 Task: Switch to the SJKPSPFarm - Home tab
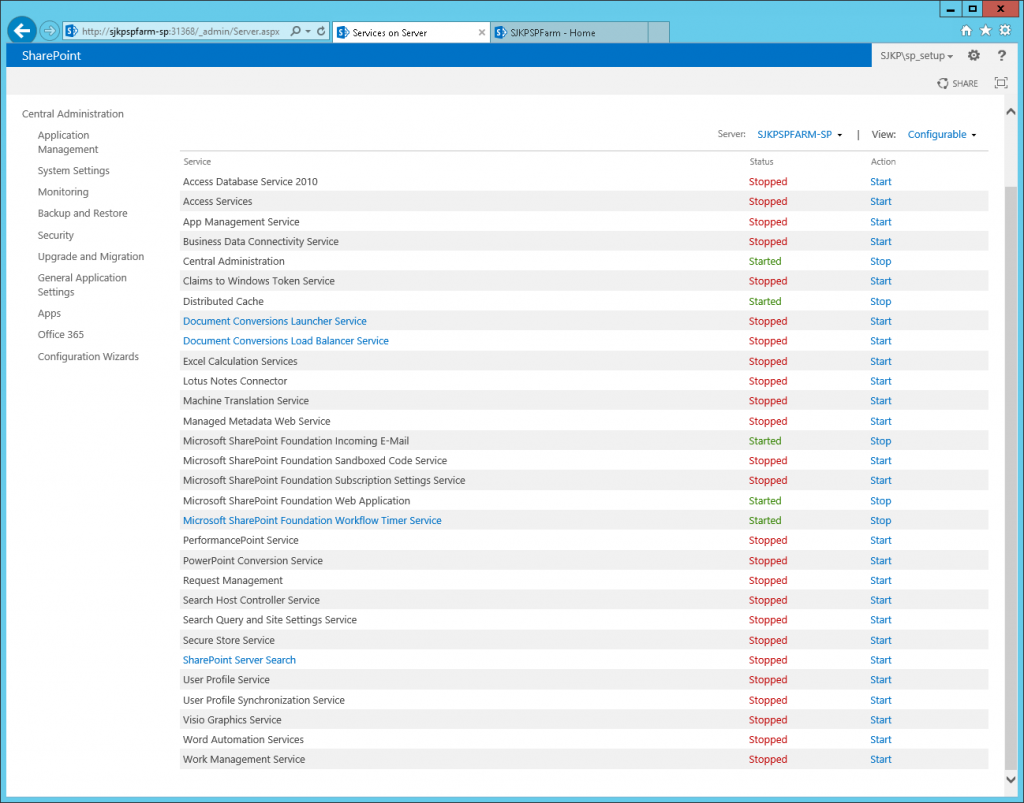coord(568,33)
